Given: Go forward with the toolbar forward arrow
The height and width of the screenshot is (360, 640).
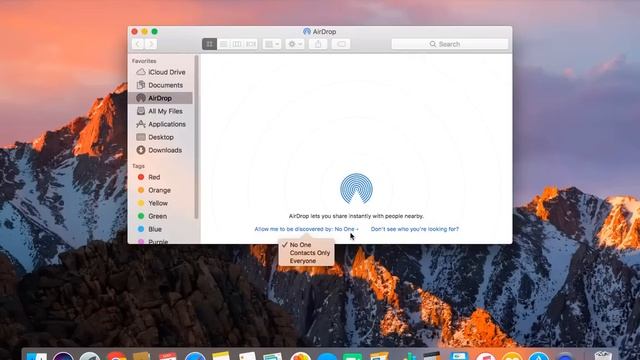Looking at the screenshot, I should click(x=151, y=44).
